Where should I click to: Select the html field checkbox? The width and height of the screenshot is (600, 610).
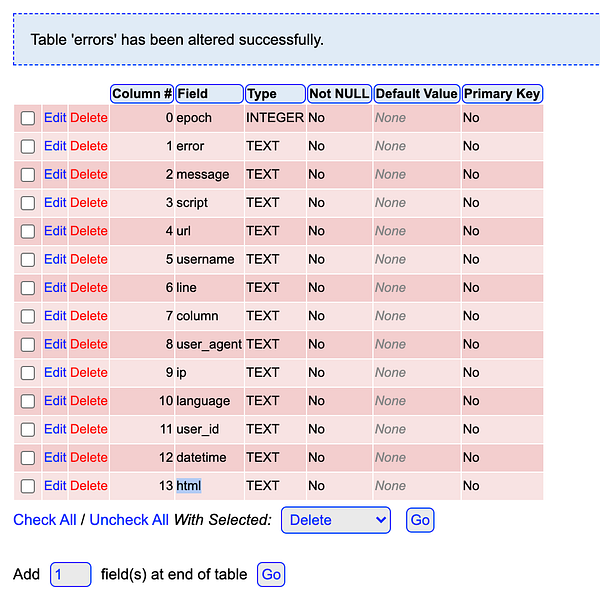(28, 486)
